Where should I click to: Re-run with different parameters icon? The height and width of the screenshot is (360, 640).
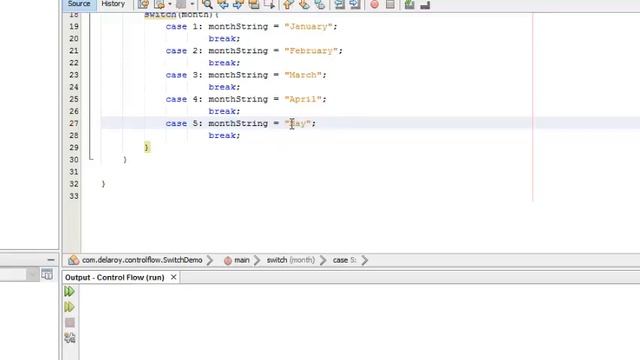click(69, 307)
